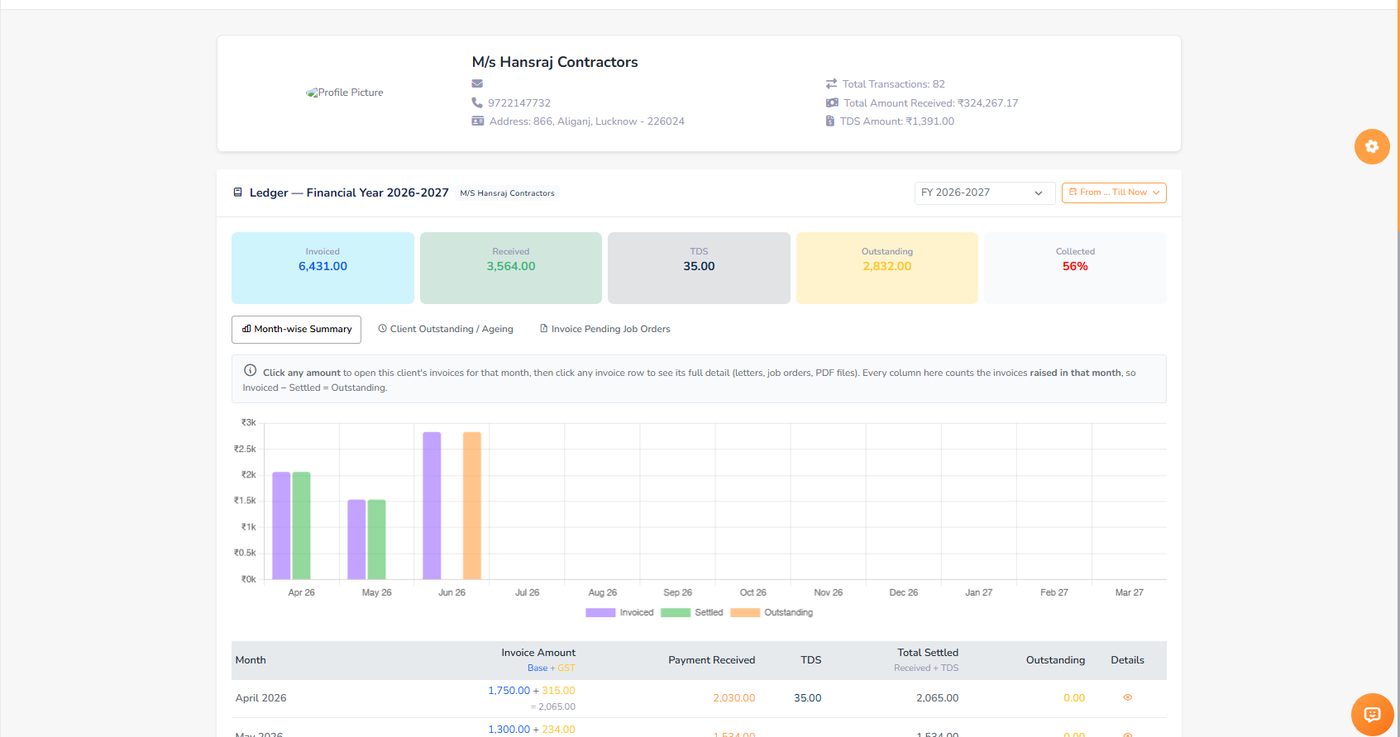Click the M/S Hansraj Contractors badge
Image resolution: width=1400 pixels, height=737 pixels.
507,193
